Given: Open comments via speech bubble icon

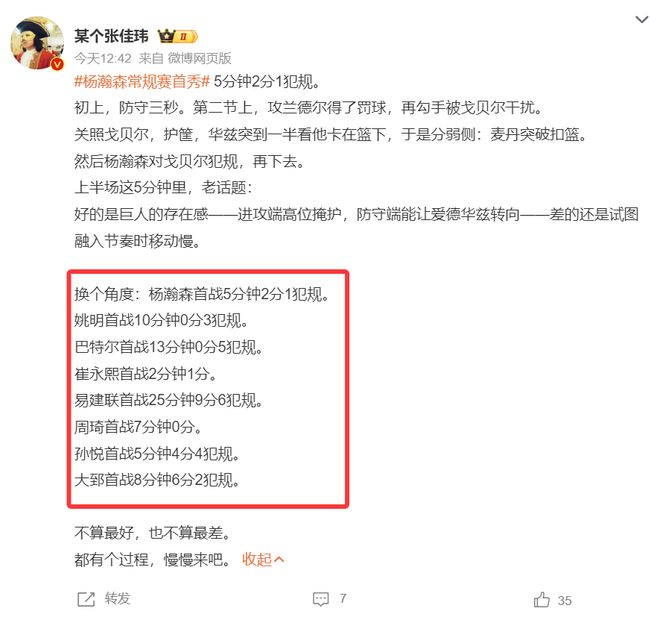Looking at the screenshot, I should [321, 599].
